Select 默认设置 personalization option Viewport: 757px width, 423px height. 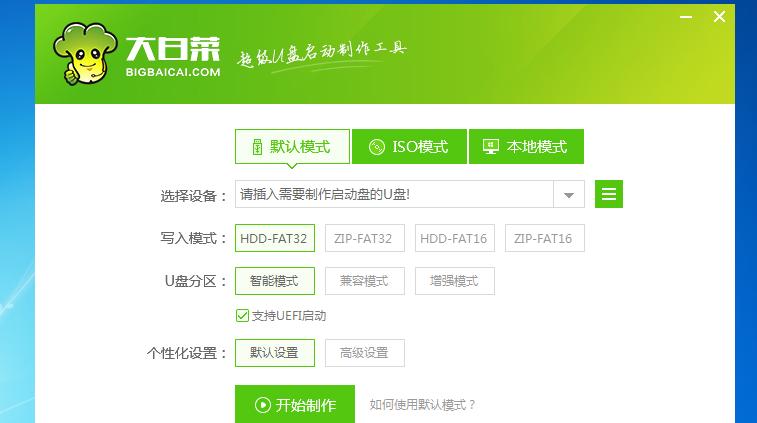[275, 353]
